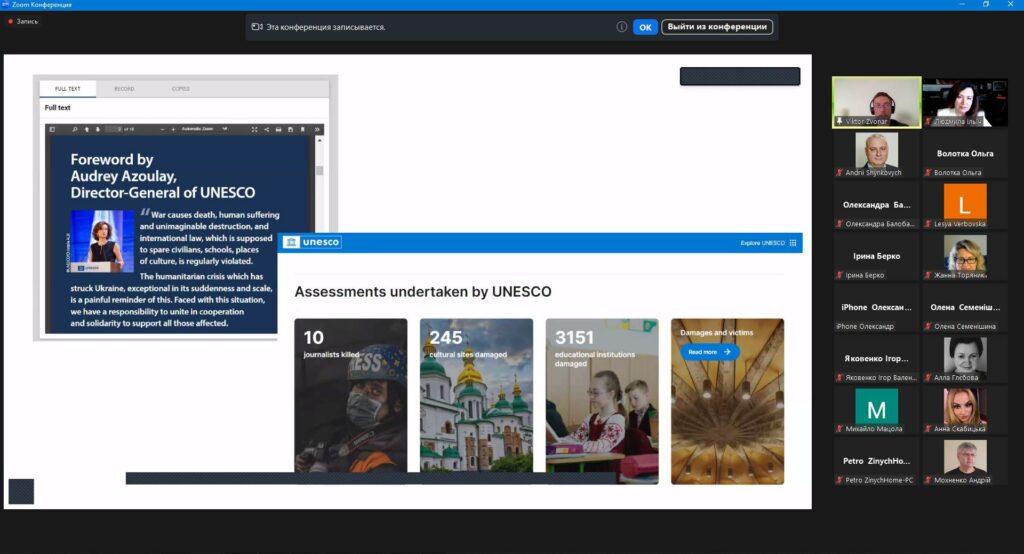Select Анна Скабицька participant tile
The image size is (1024, 554).
(x=965, y=410)
